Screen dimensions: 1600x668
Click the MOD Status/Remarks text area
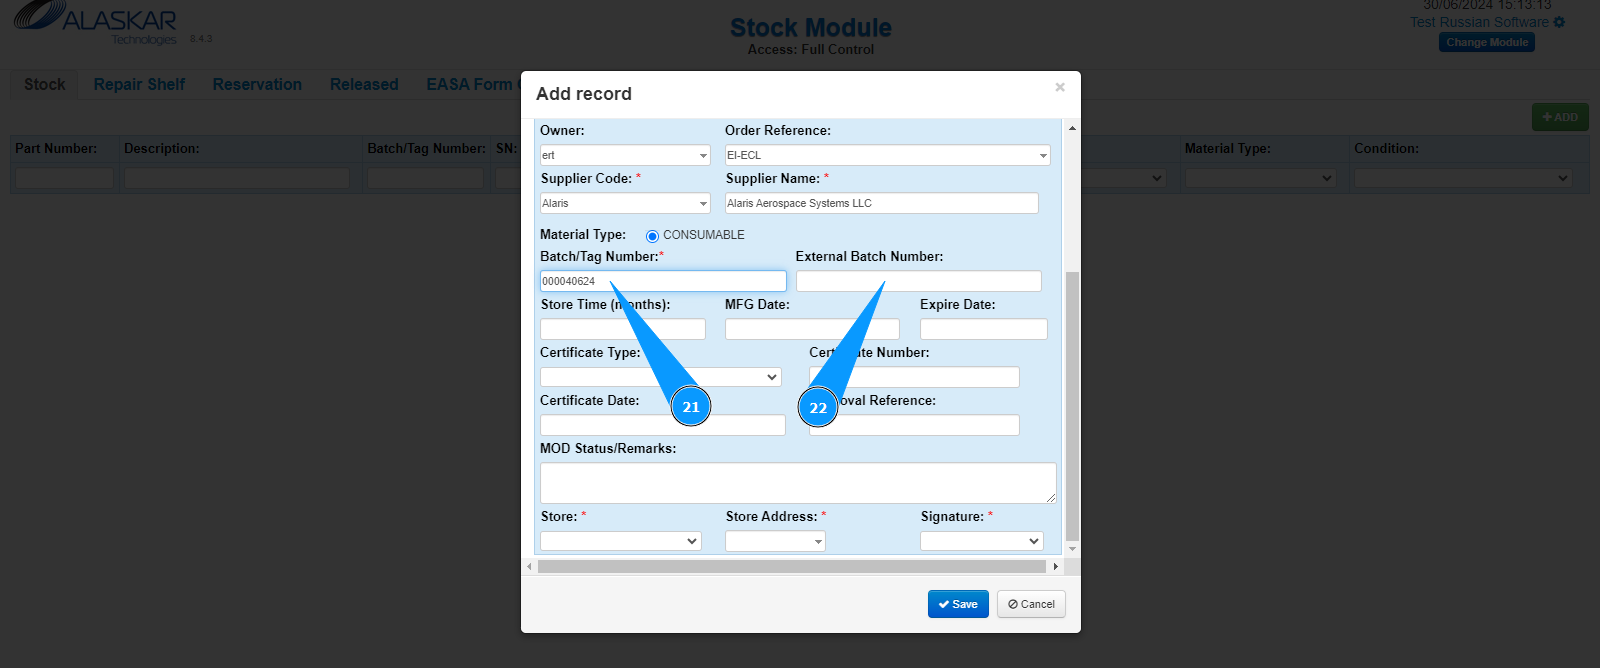coord(797,482)
